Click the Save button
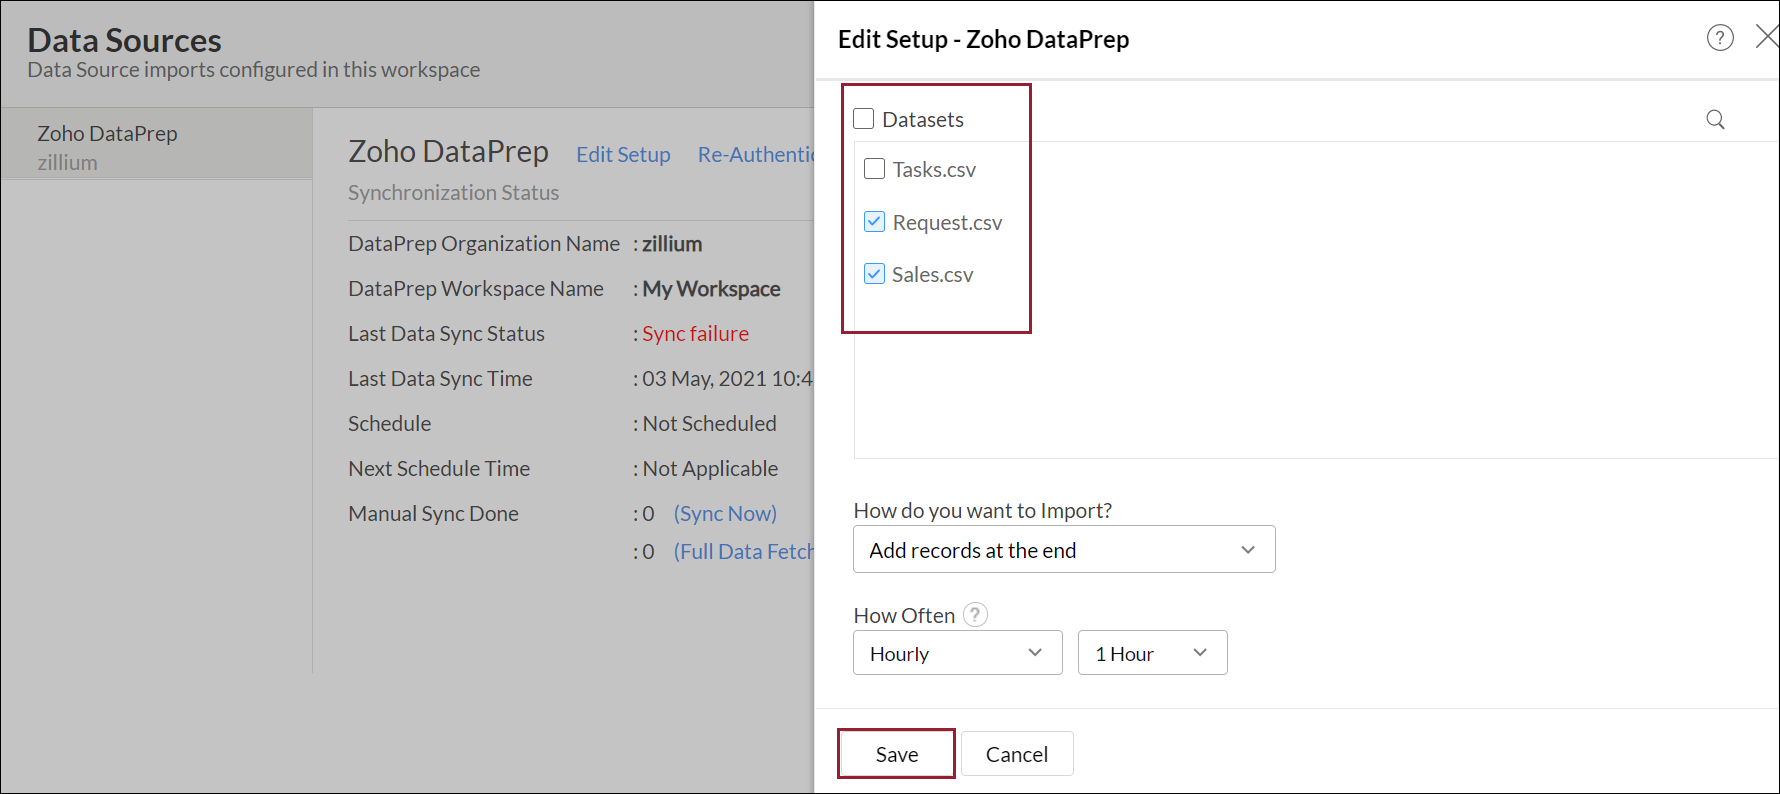The image size is (1780, 794). point(896,754)
